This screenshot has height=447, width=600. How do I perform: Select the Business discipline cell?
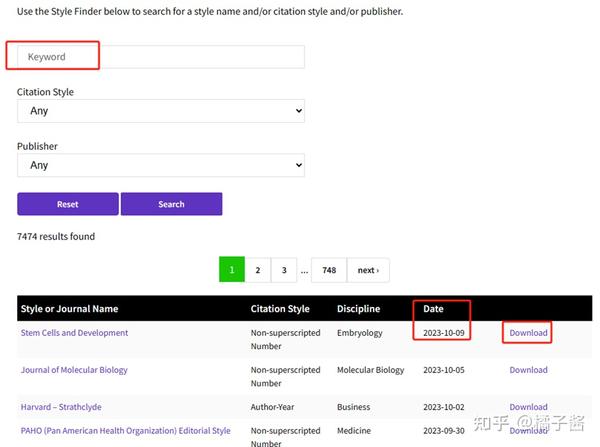354,407
